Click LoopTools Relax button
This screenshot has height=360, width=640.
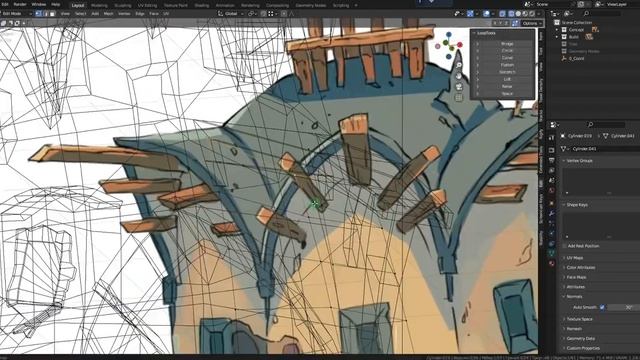point(507,87)
